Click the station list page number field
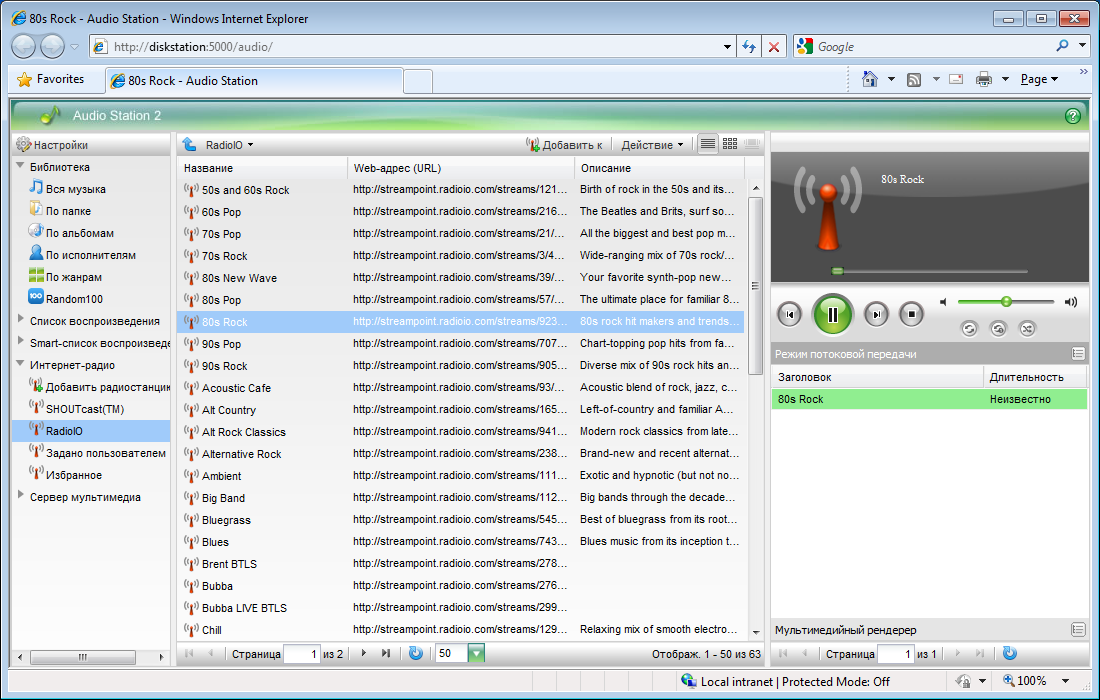This screenshot has width=1100, height=700. (302, 654)
